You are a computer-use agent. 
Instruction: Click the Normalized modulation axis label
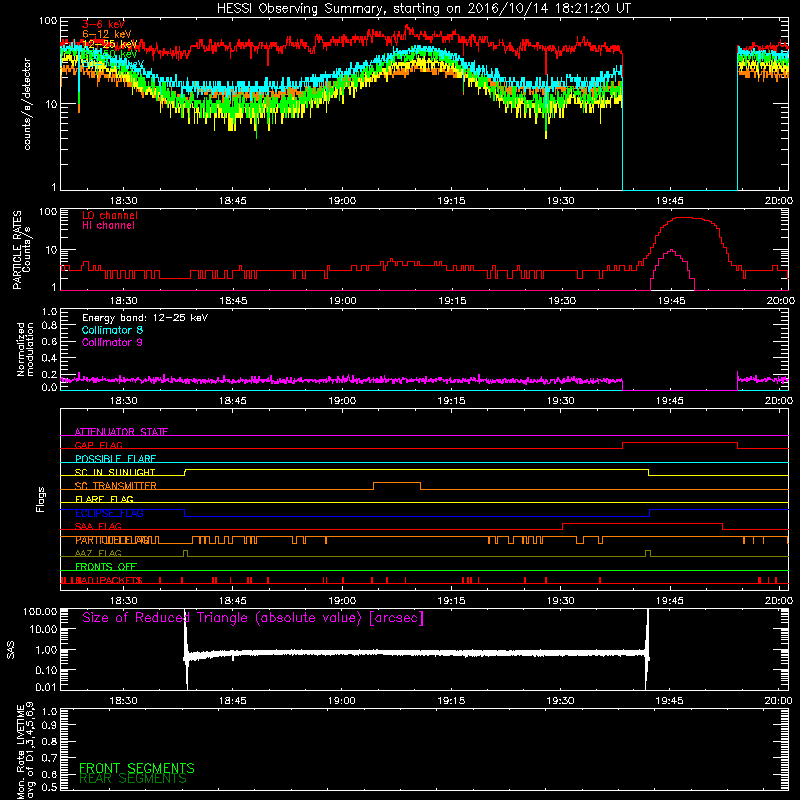click(x=24, y=349)
